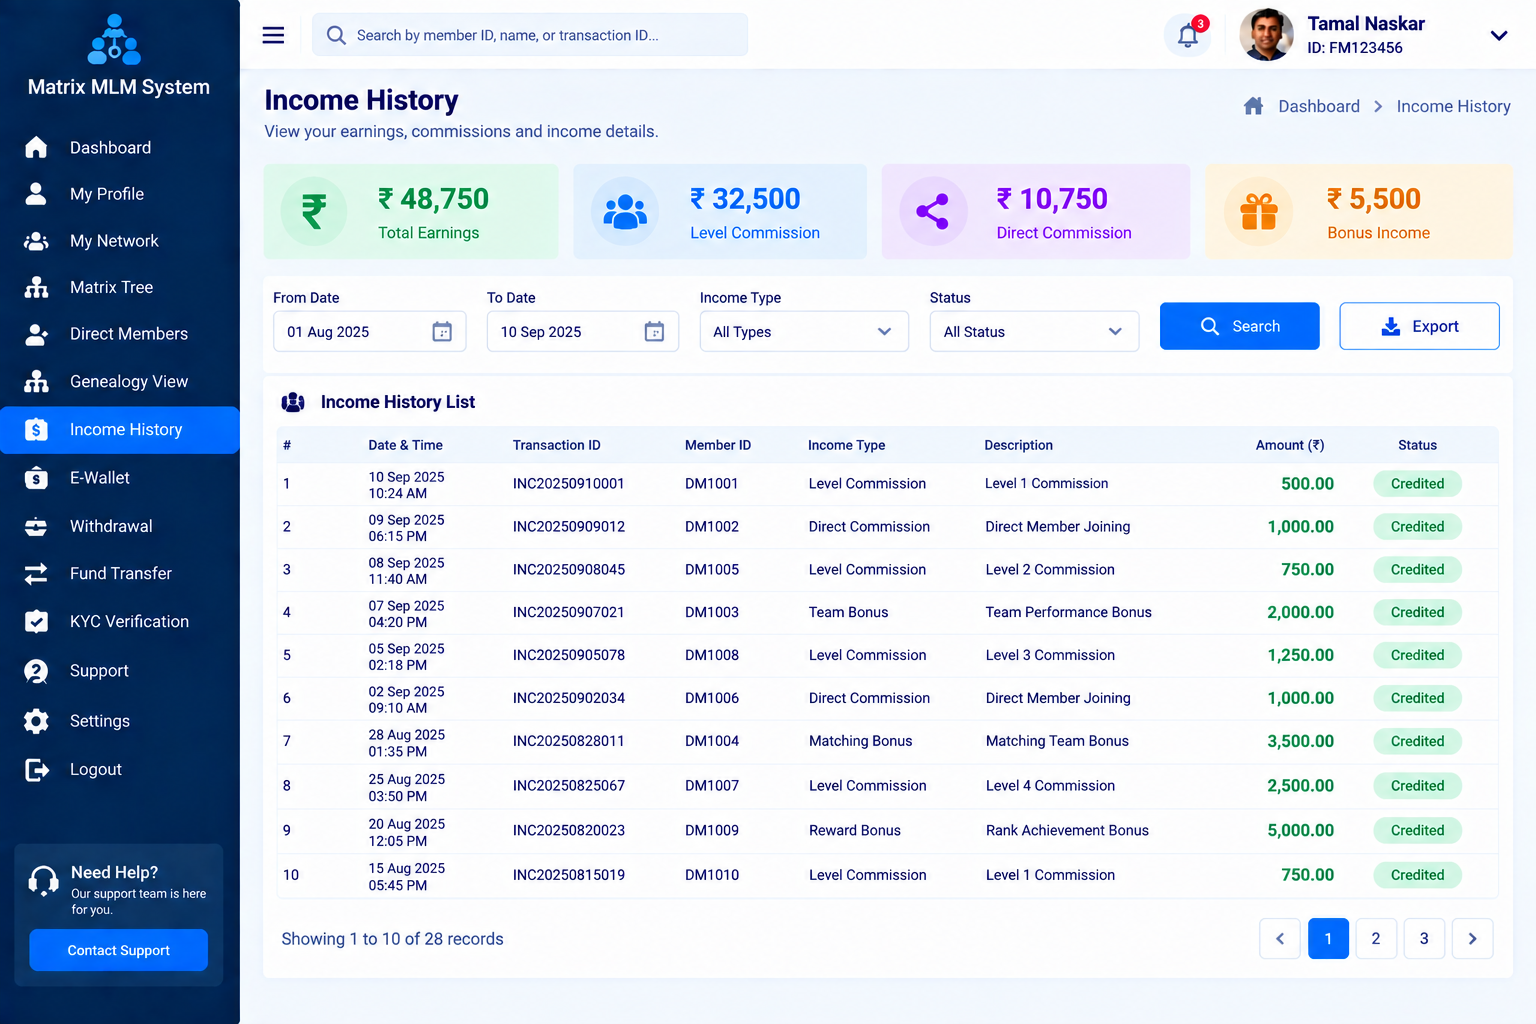The height and width of the screenshot is (1024, 1536).
Task: Click the Bonus Income gift icon
Action: pyautogui.click(x=1259, y=211)
